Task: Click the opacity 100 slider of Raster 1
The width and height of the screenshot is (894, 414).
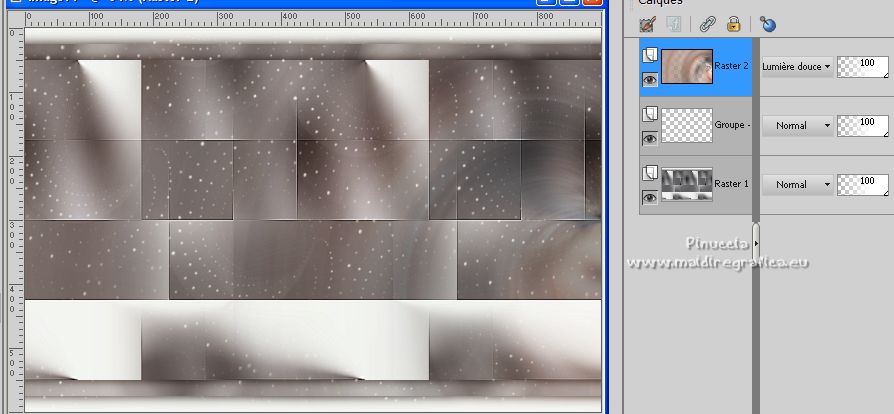Action: [863, 185]
